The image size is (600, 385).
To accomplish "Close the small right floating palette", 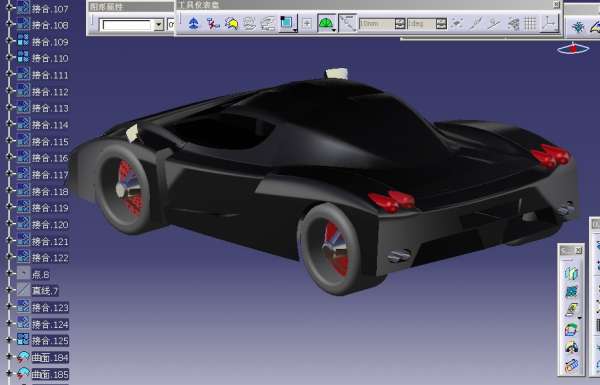I will click(x=579, y=250).
